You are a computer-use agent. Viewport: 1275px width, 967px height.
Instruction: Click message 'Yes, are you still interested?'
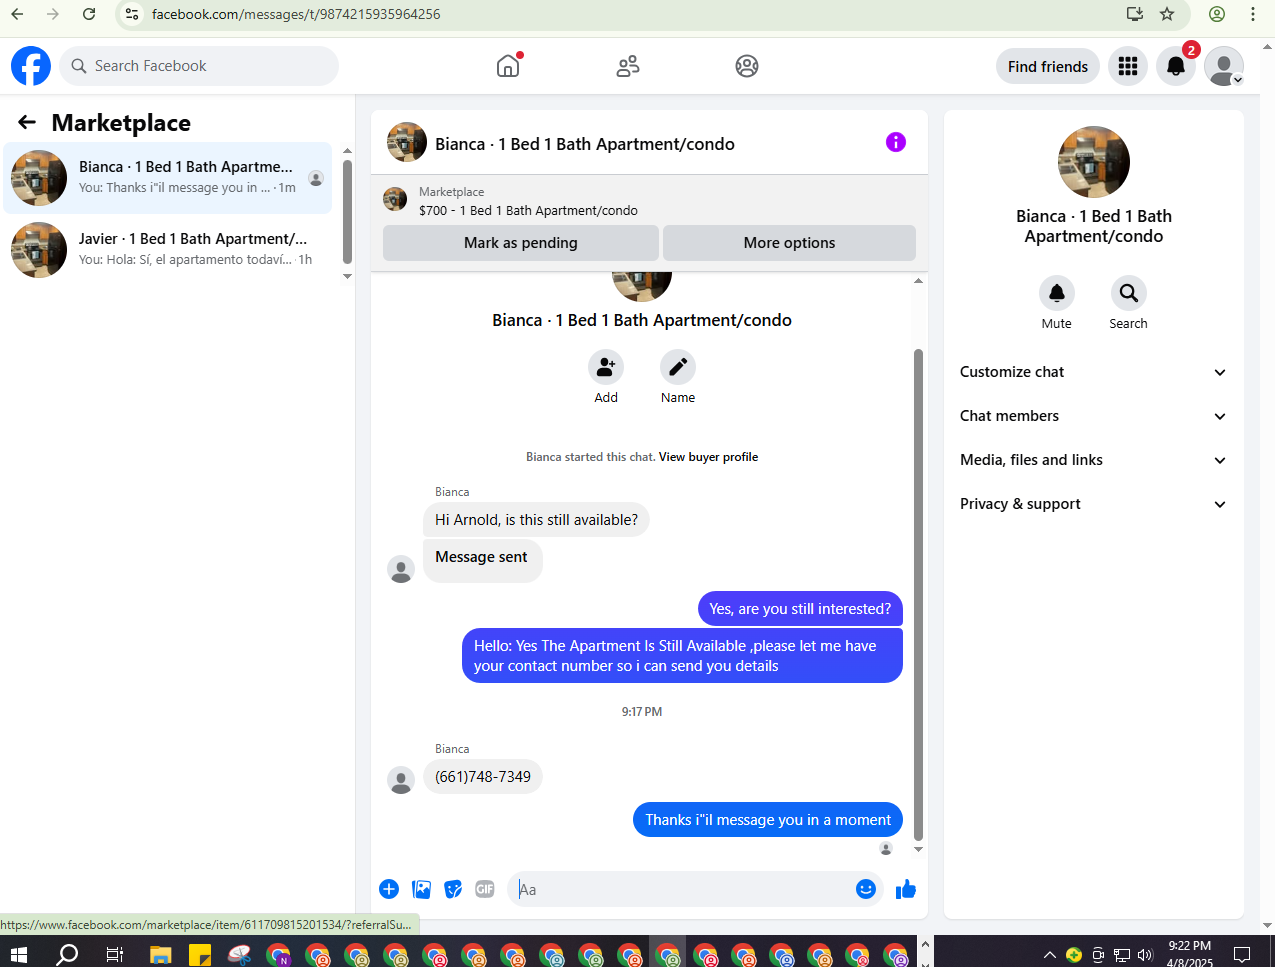[x=800, y=609]
